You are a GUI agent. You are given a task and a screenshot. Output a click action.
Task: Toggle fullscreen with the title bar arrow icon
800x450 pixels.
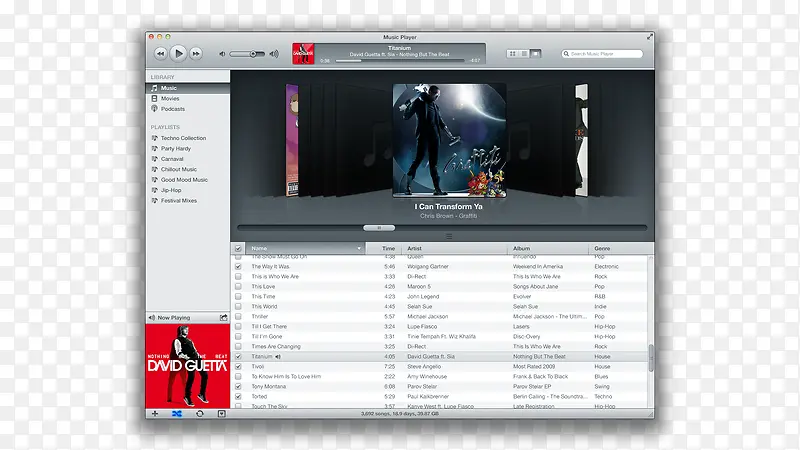coord(649,37)
